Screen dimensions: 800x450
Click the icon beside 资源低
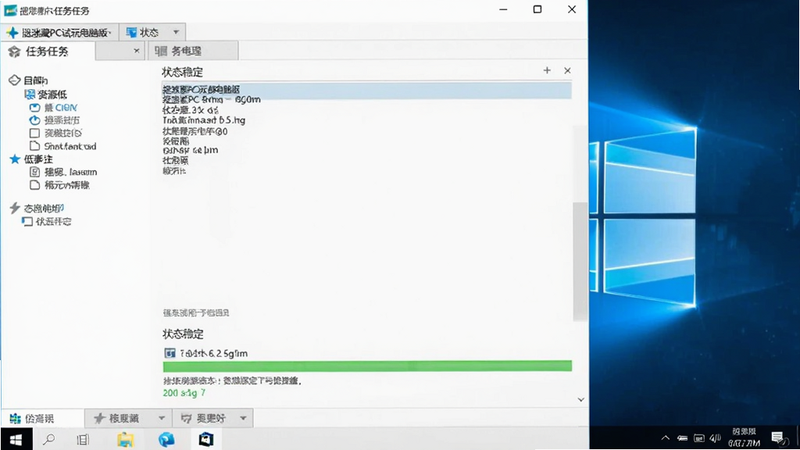30,94
